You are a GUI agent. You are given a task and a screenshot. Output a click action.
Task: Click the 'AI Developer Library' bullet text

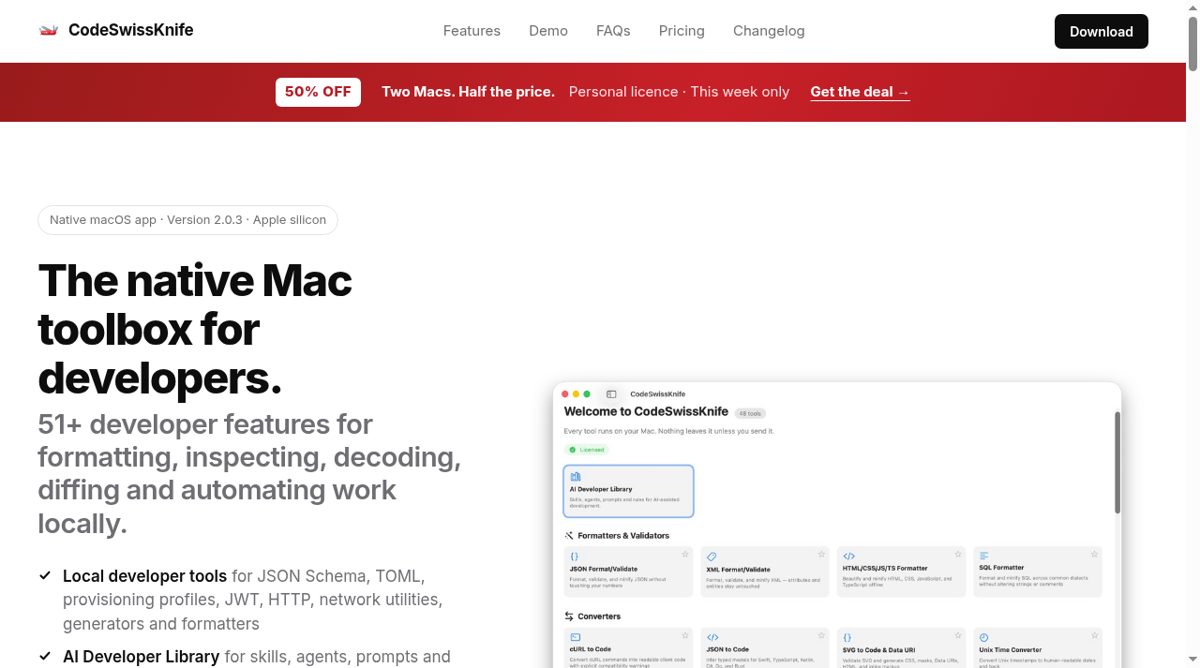tap(141, 657)
